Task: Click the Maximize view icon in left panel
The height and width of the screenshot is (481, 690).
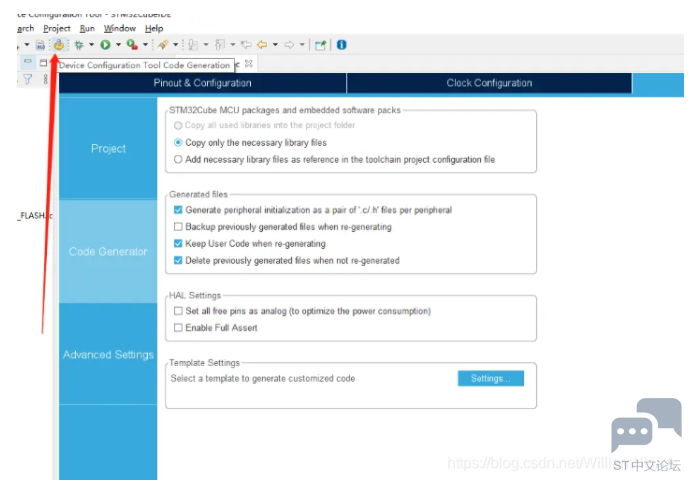Action: [43, 62]
